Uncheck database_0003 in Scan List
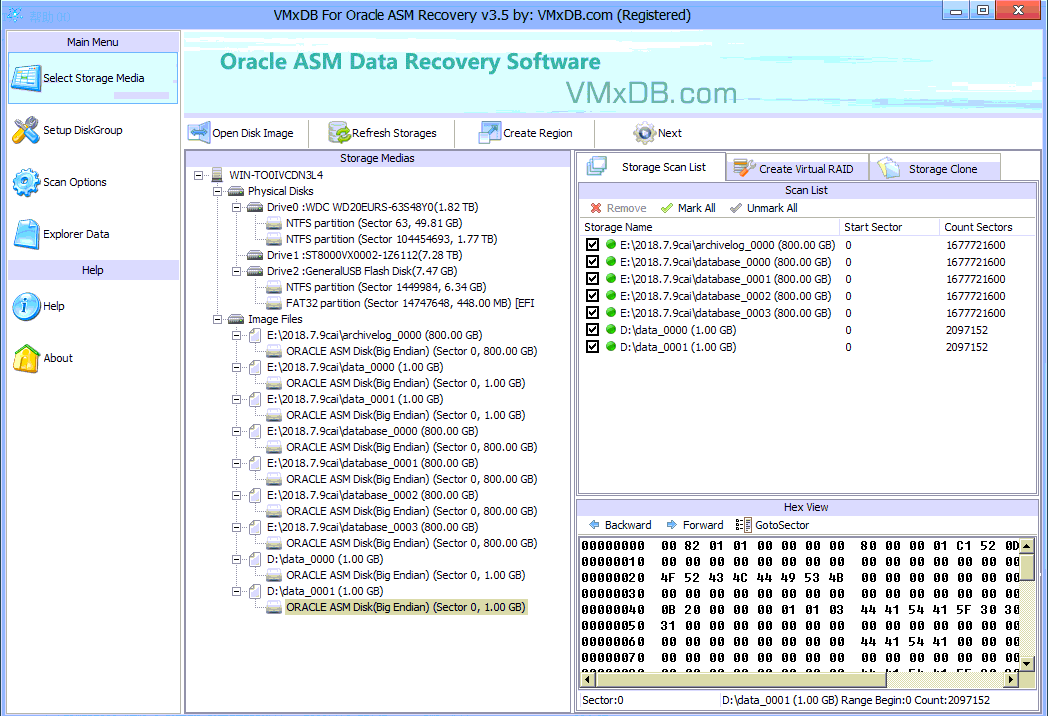Image resolution: width=1048 pixels, height=716 pixels. click(592, 313)
